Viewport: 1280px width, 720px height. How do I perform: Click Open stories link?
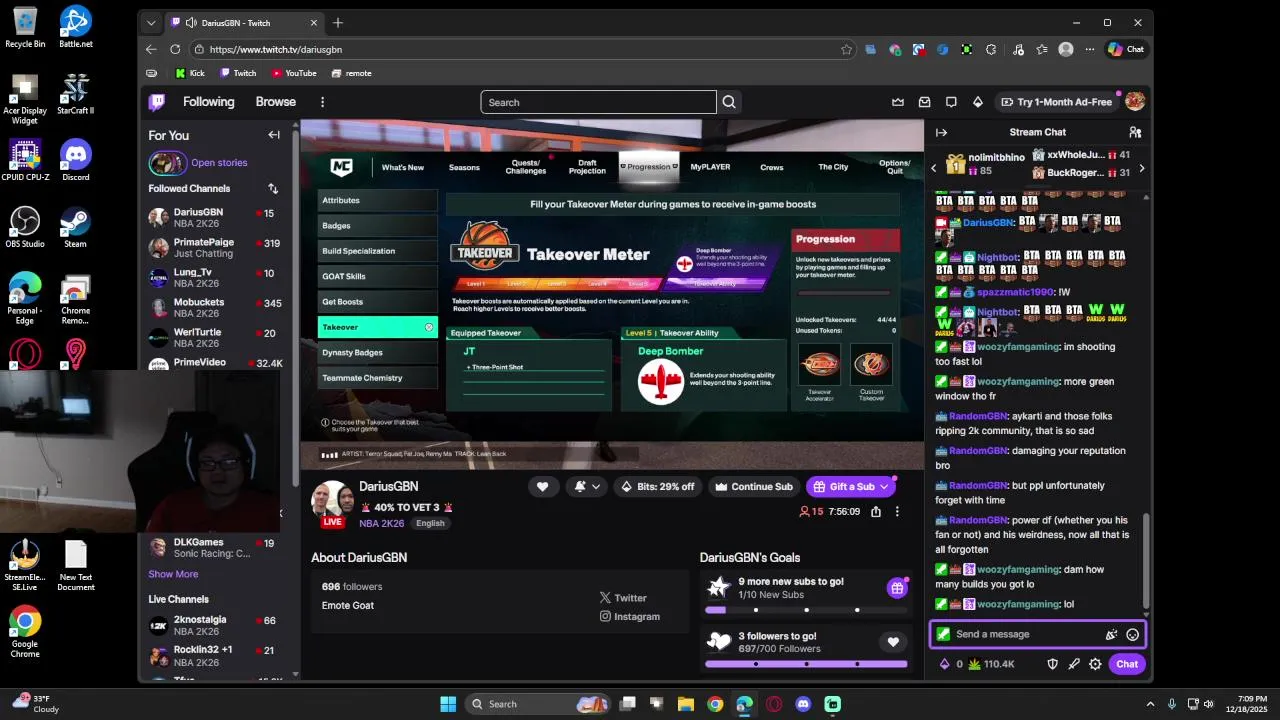click(x=219, y=163)
